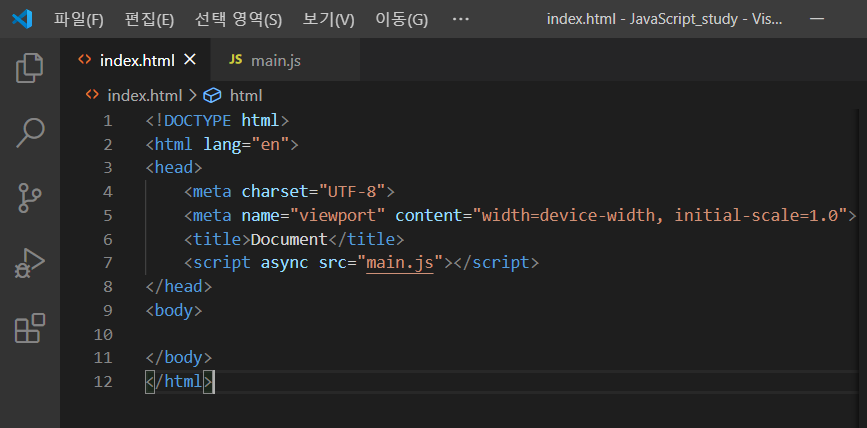
Task: Click the index.html tab file icon
Action: tap(85, 60)
